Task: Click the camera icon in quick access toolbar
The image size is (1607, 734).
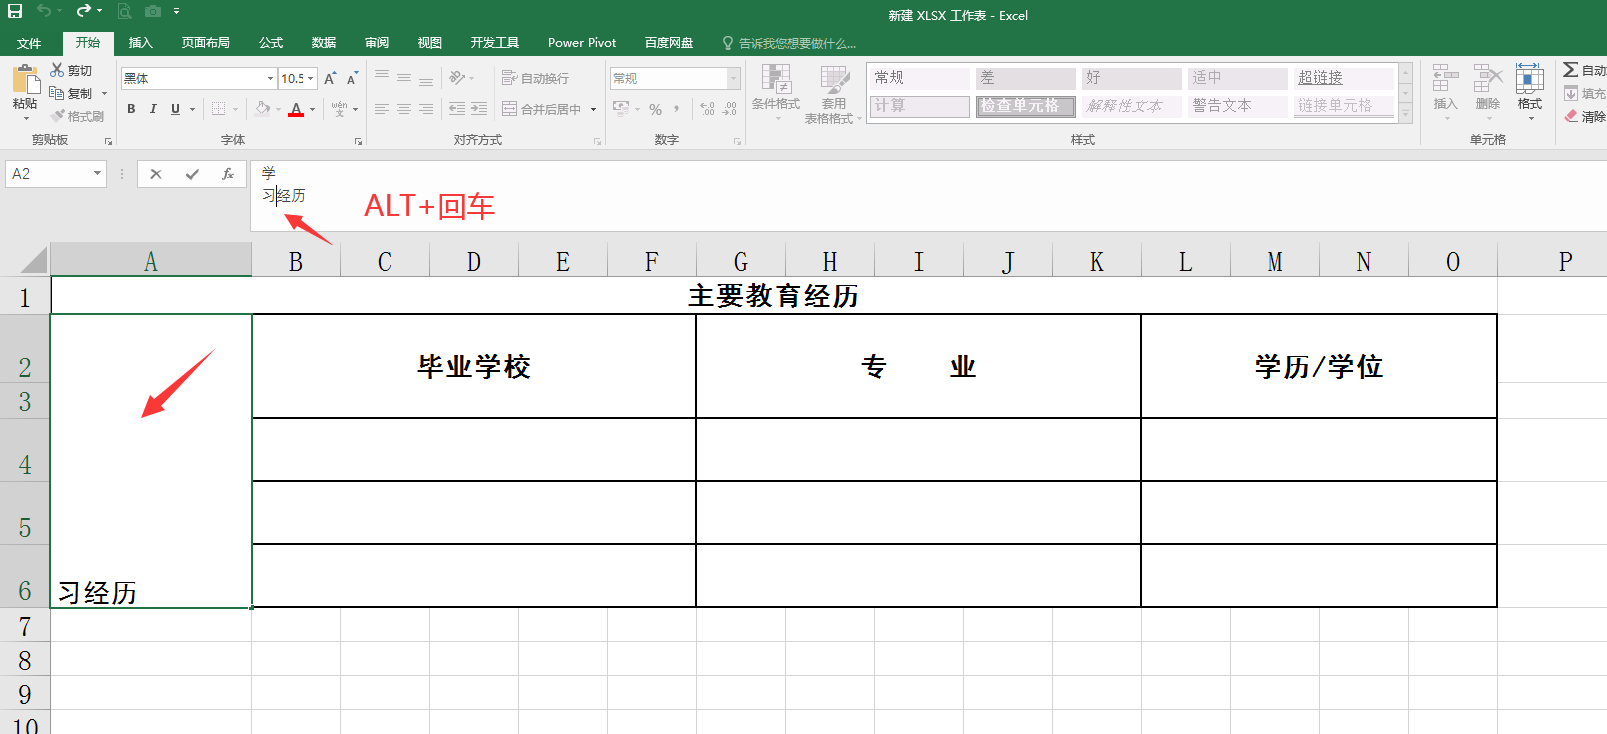Action: click(153, 11)
